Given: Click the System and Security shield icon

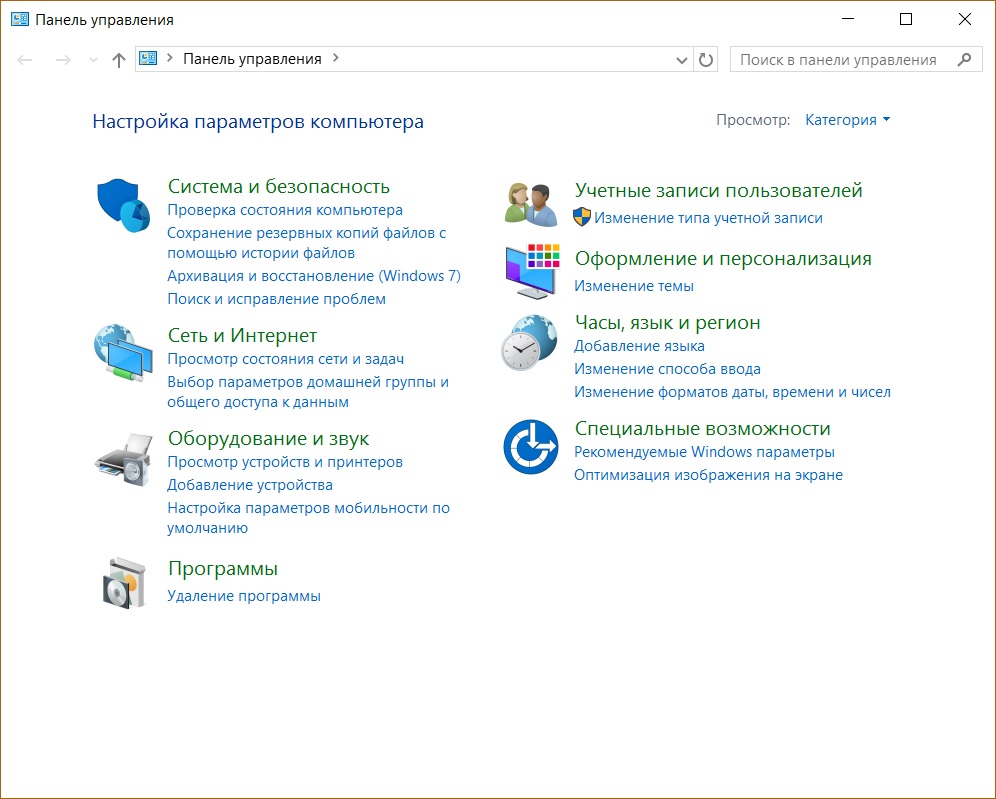Looking at the screenshot, I should pos(123,204).
